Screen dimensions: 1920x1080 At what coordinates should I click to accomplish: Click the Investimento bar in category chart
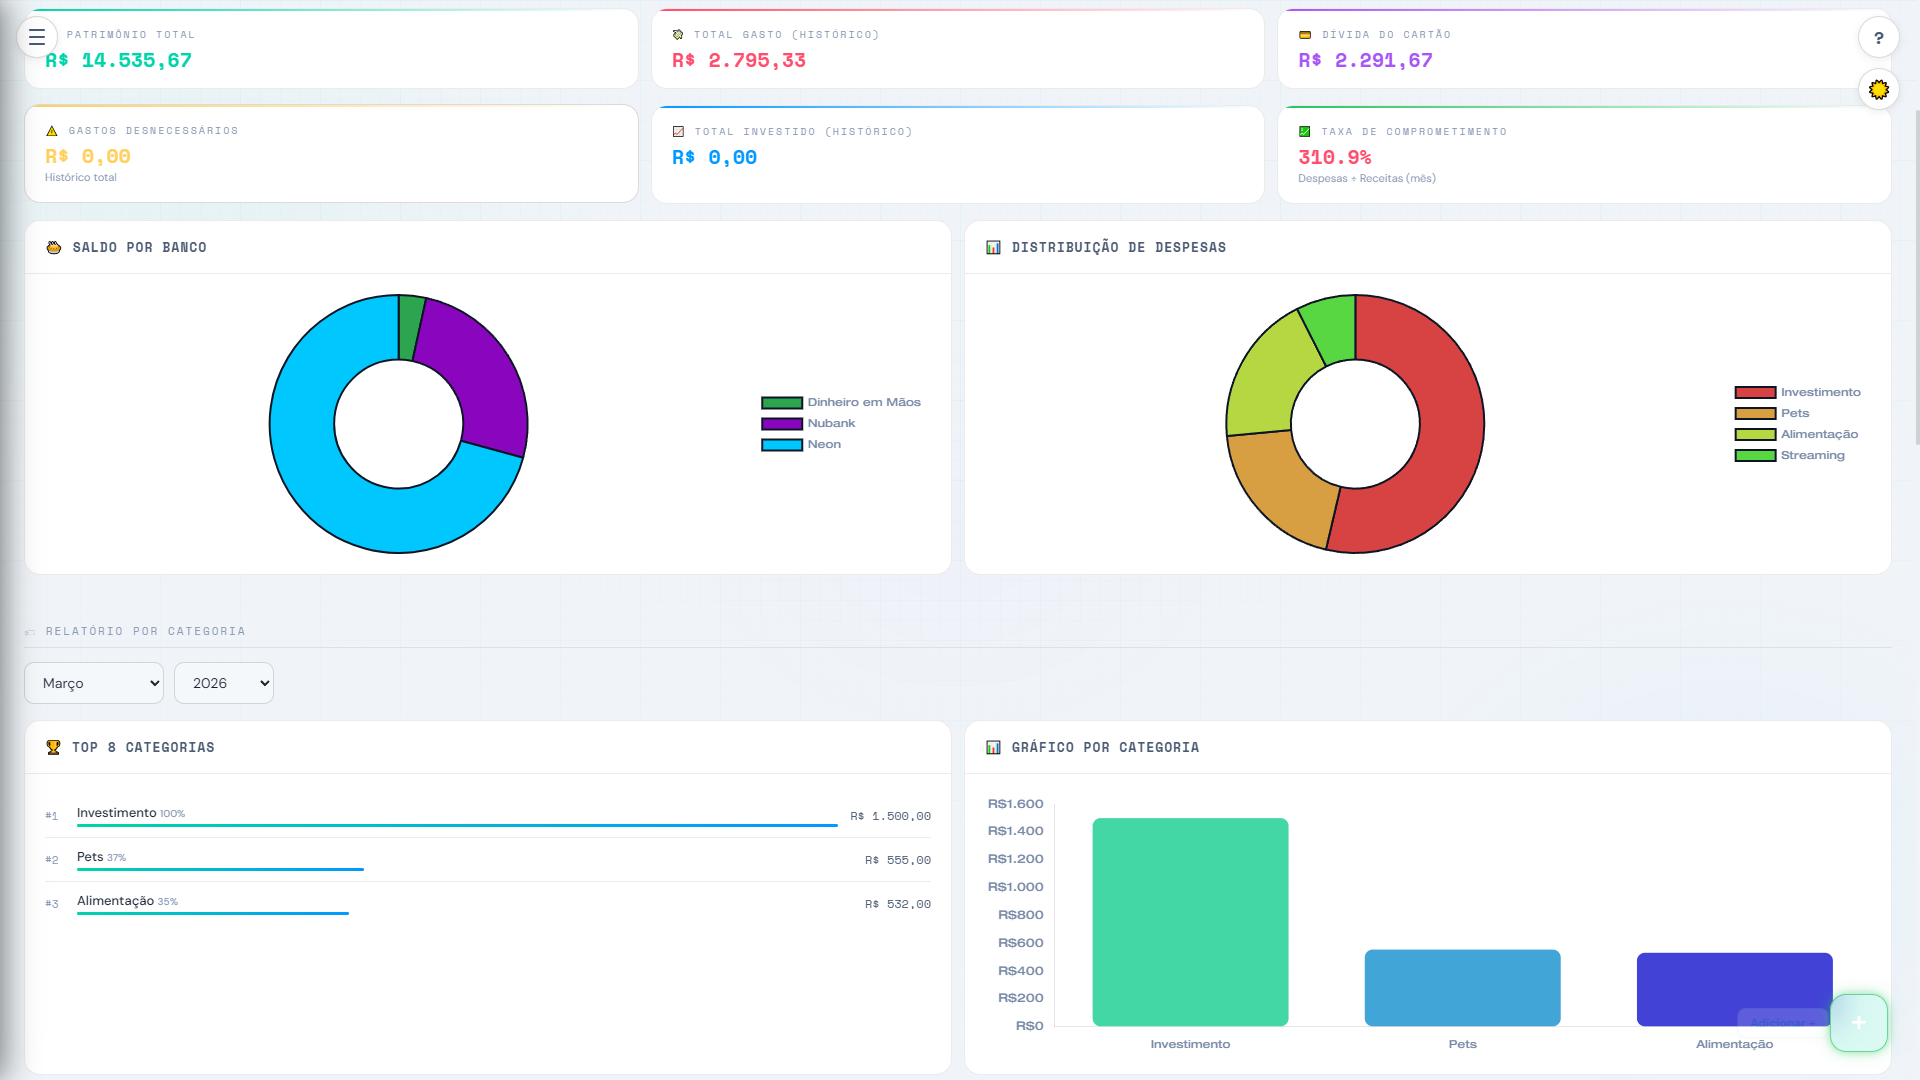1190,921
